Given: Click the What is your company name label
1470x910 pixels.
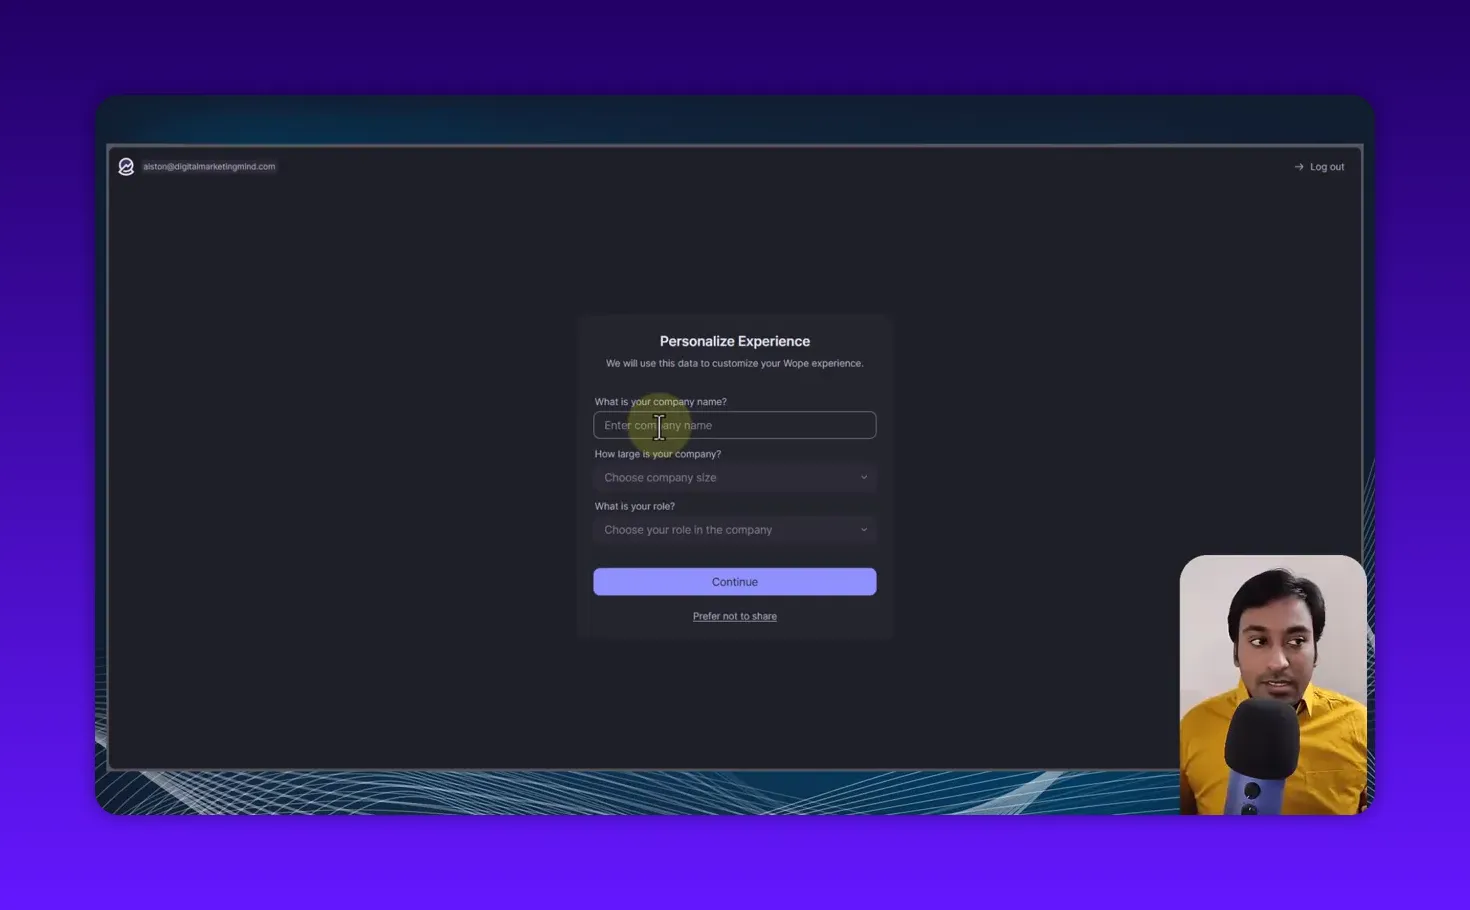Looking at the screenshot, I should pos(660,401).
